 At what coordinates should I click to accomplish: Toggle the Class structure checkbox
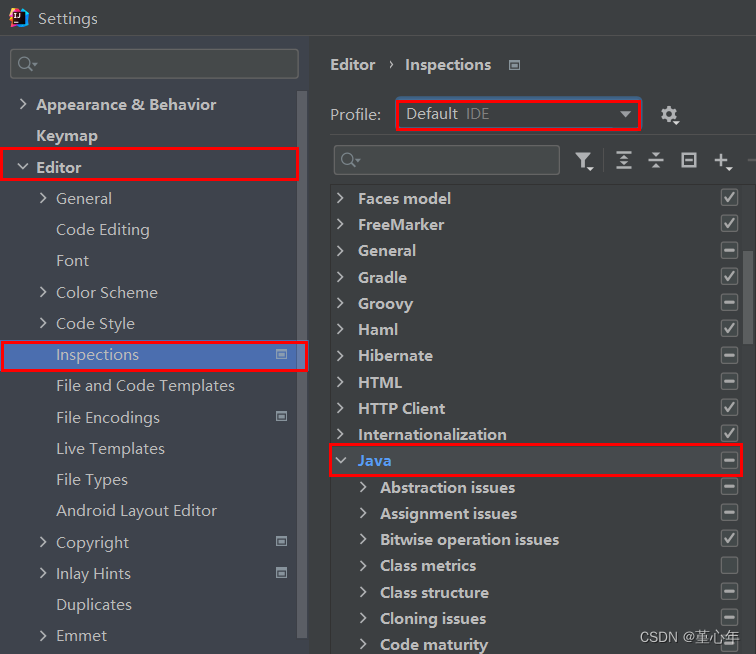pyautogui.click(x=729, y=591)
